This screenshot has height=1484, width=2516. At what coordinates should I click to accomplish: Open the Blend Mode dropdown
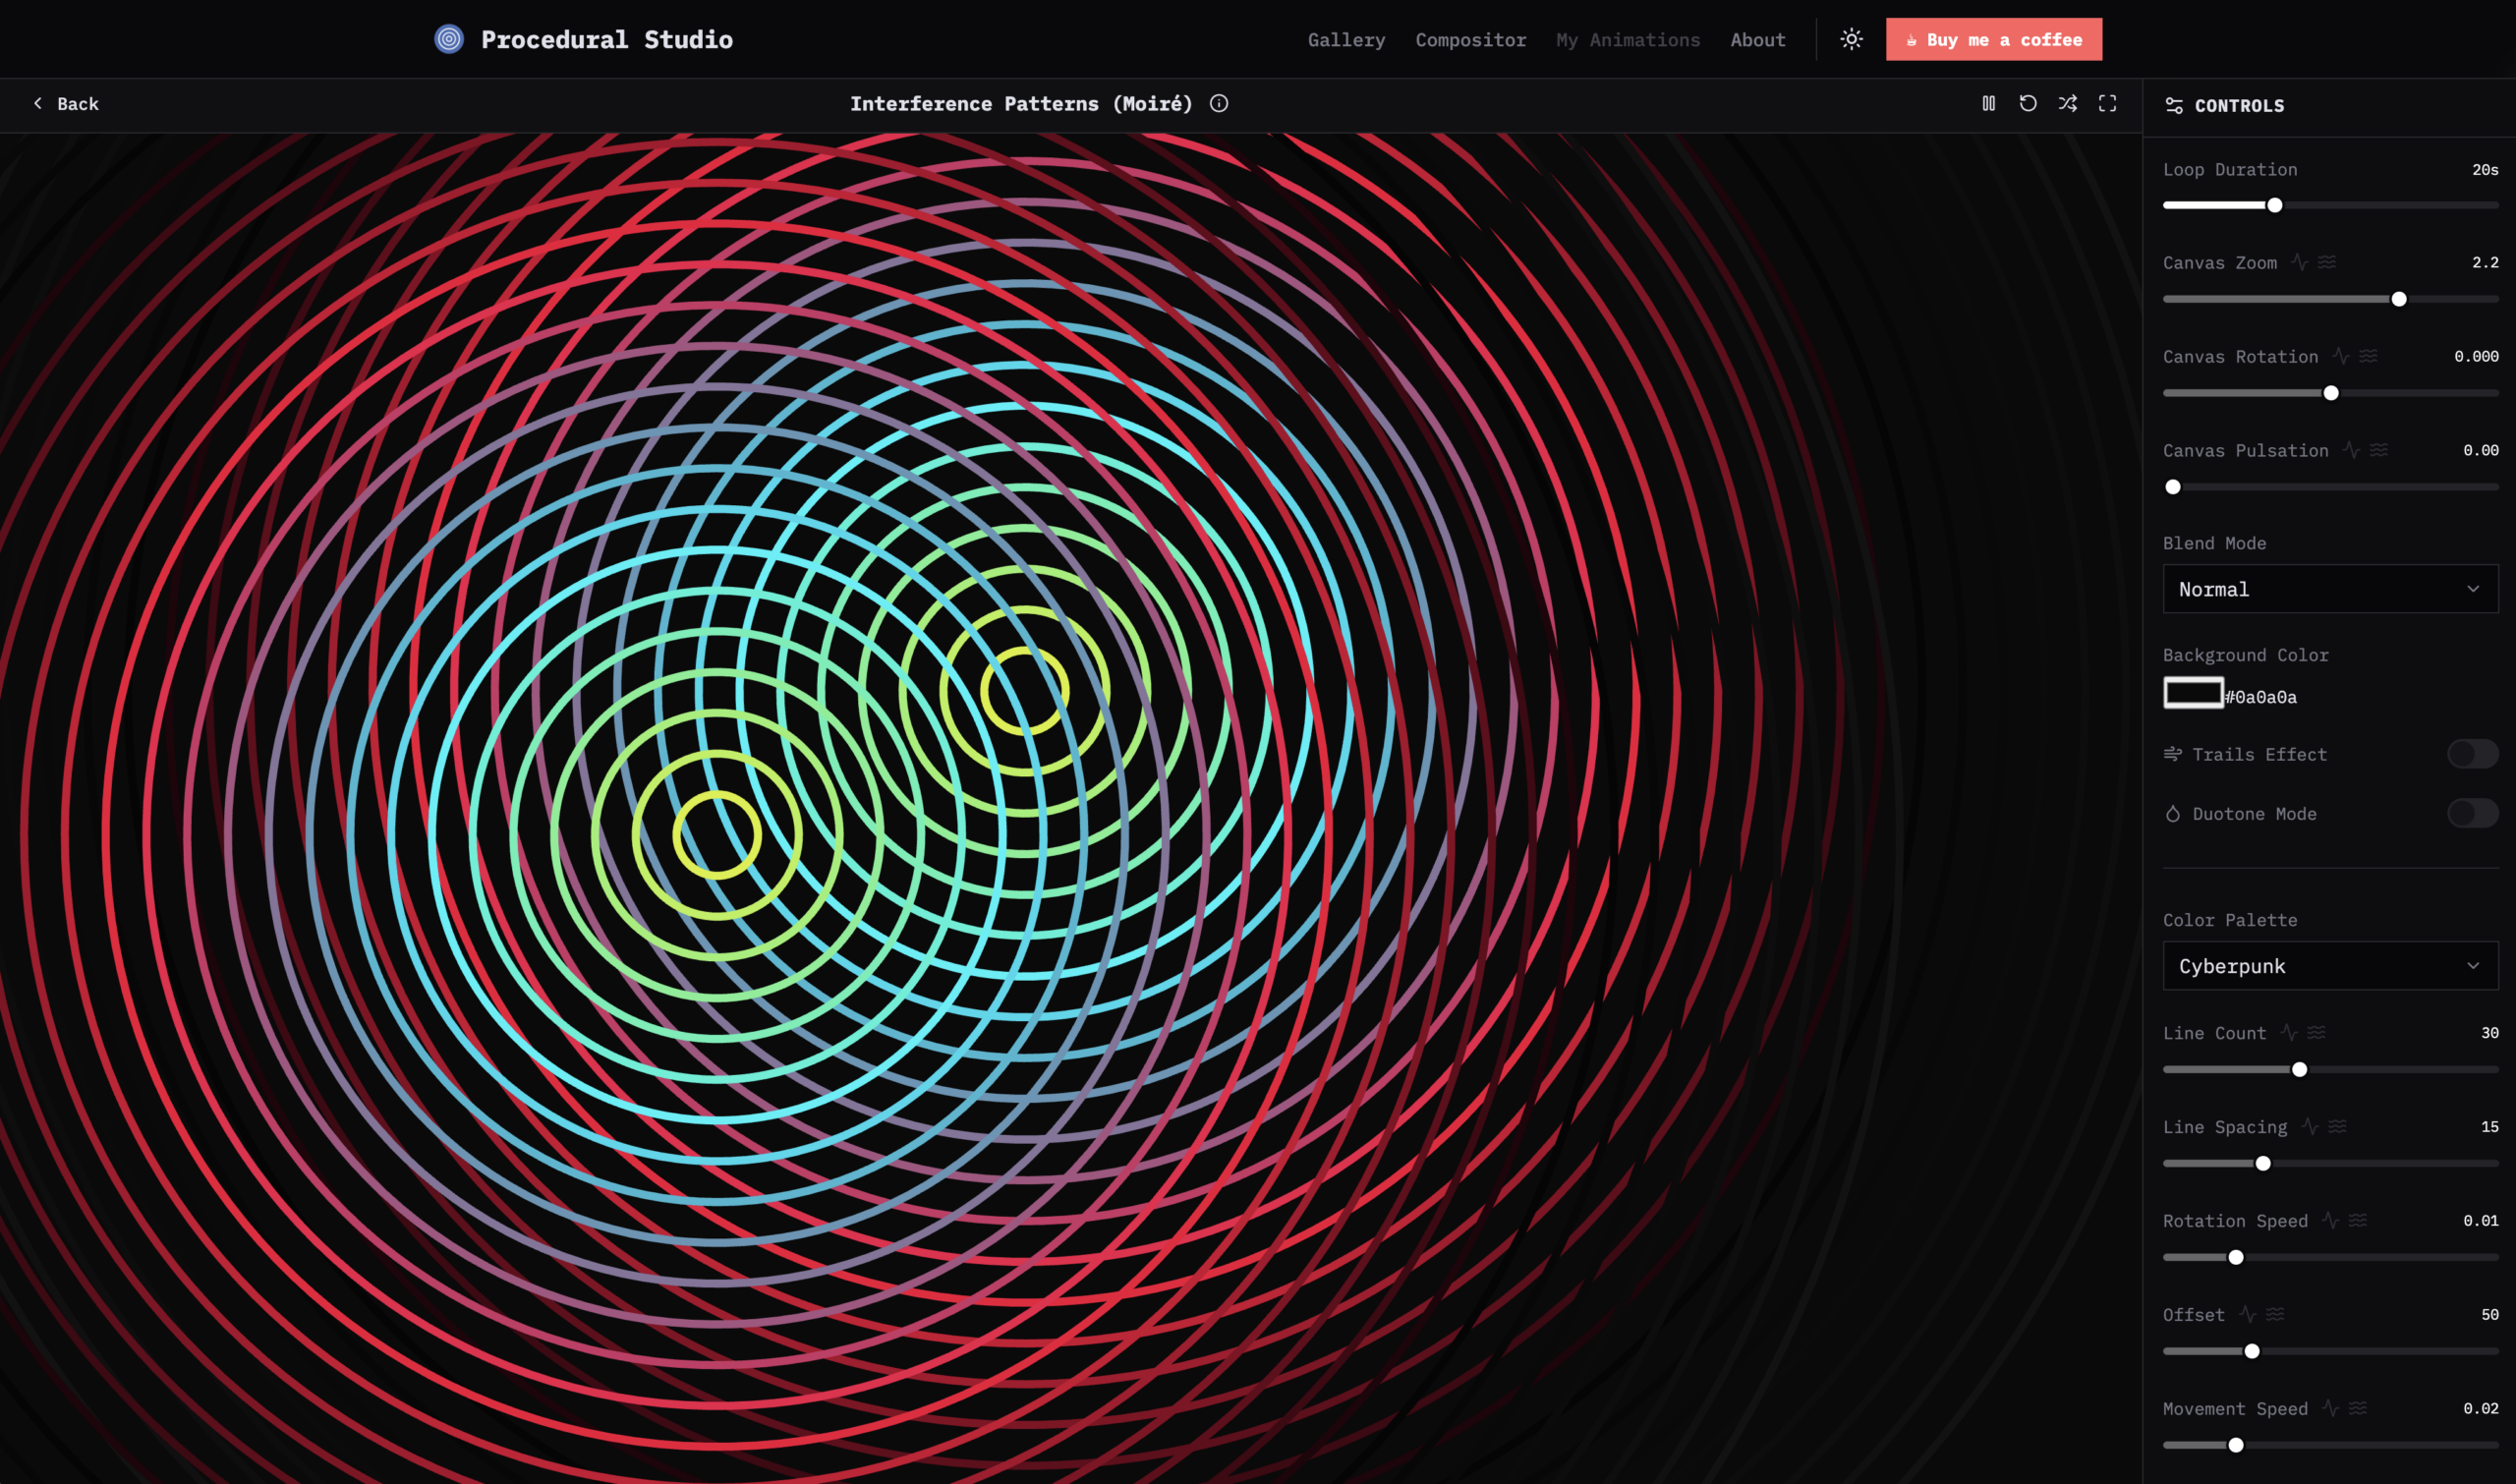point(2330,589)
